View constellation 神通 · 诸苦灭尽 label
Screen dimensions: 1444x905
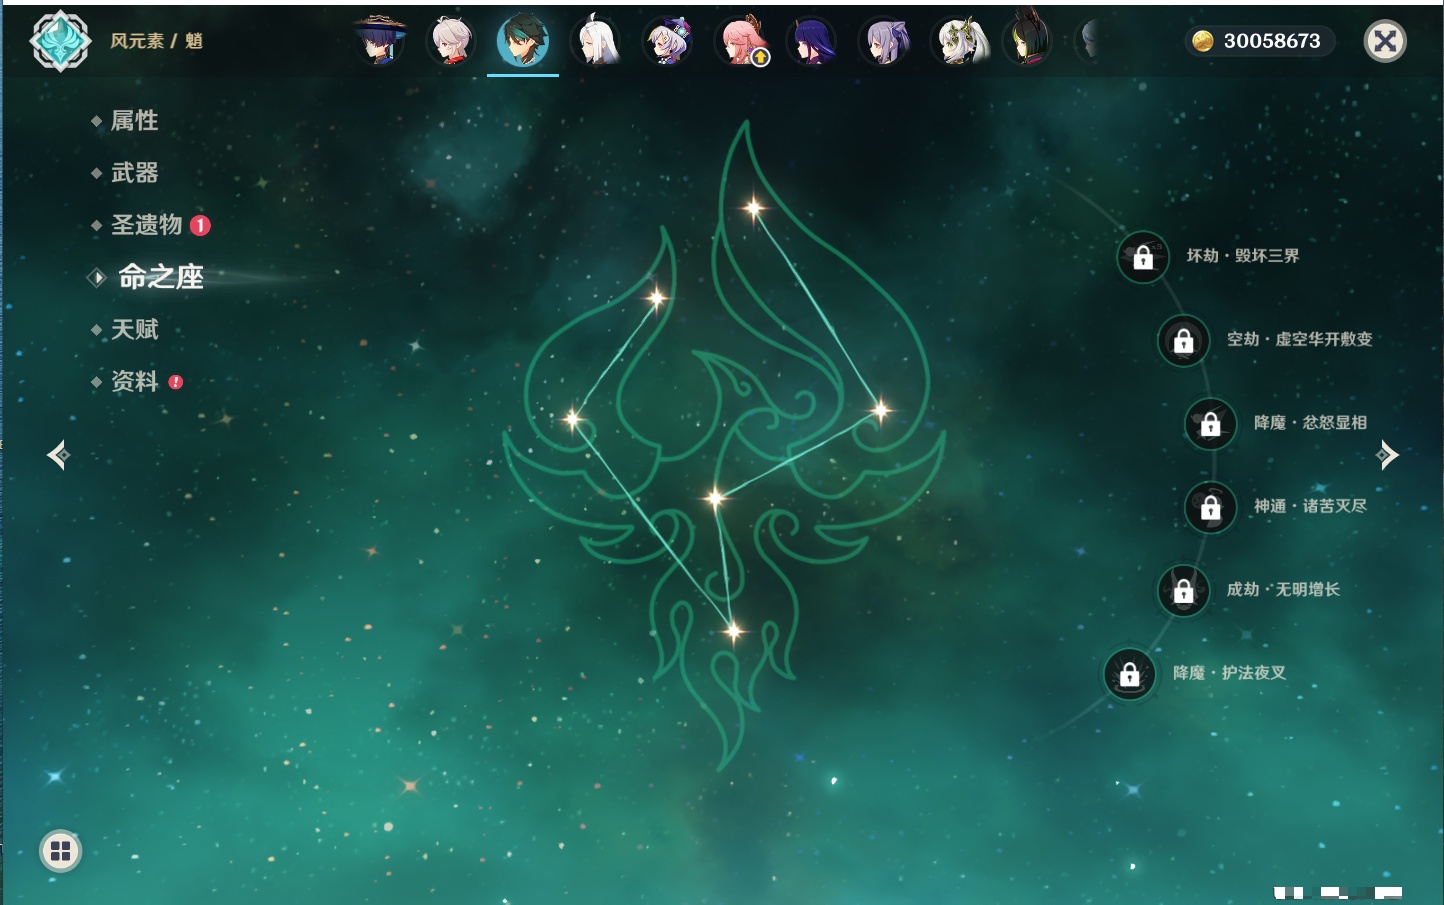(x=1310, y=506)
